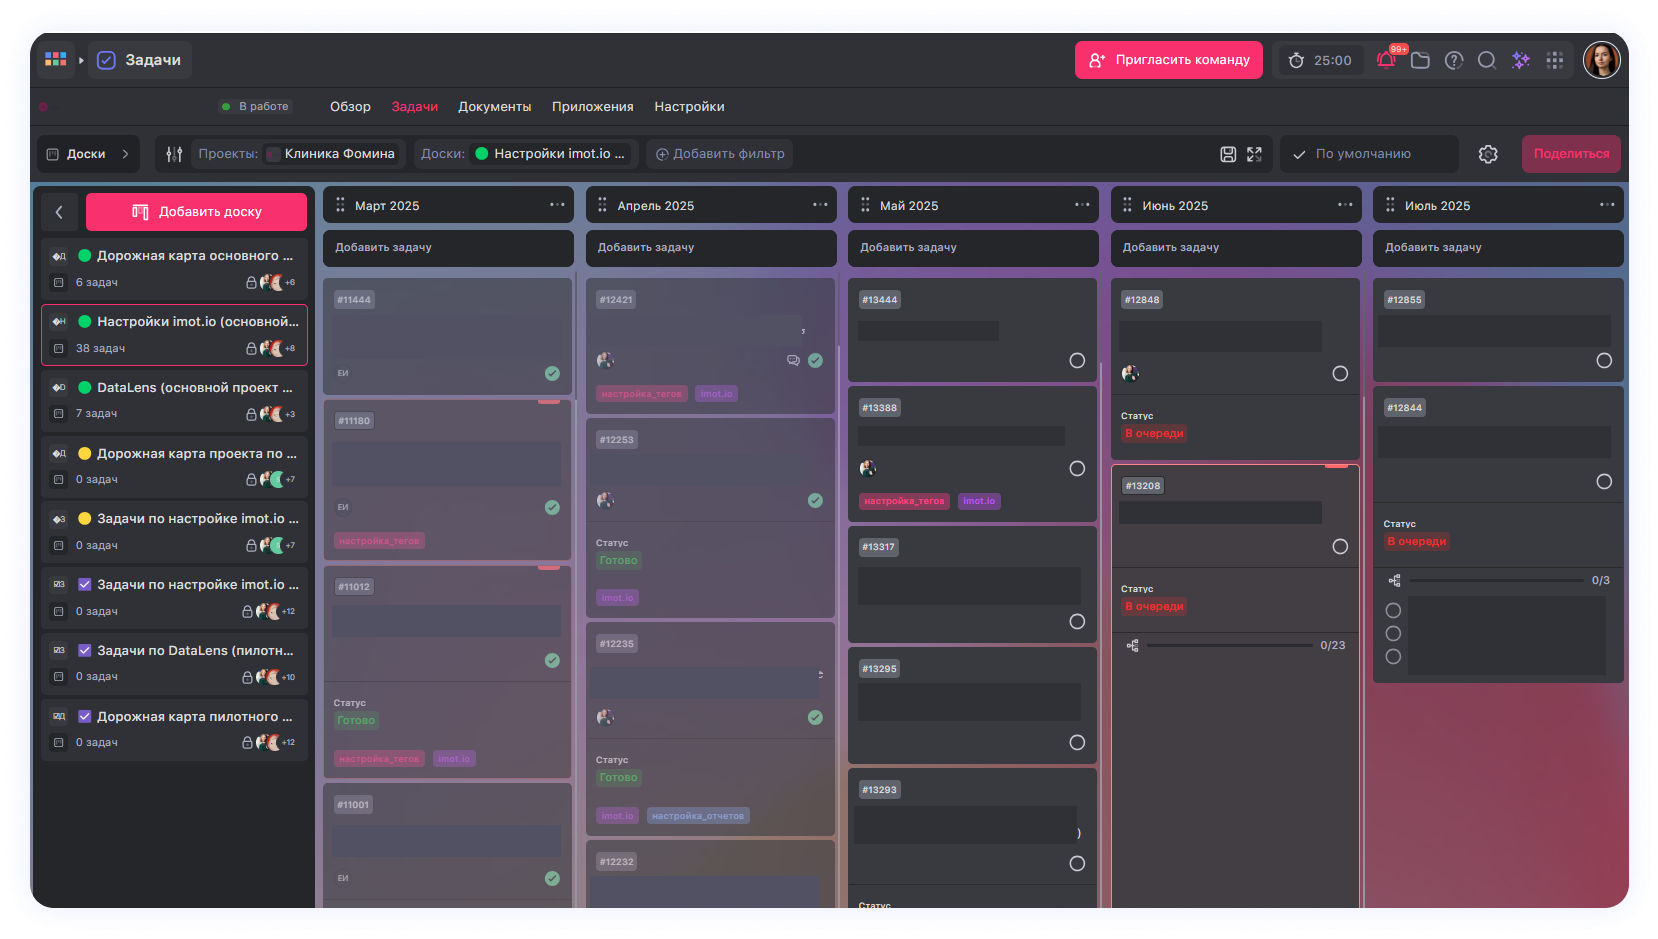Switch to the 'Документы' tab
This screenshot has height=939, width=1658.
(x=494, y=107)
